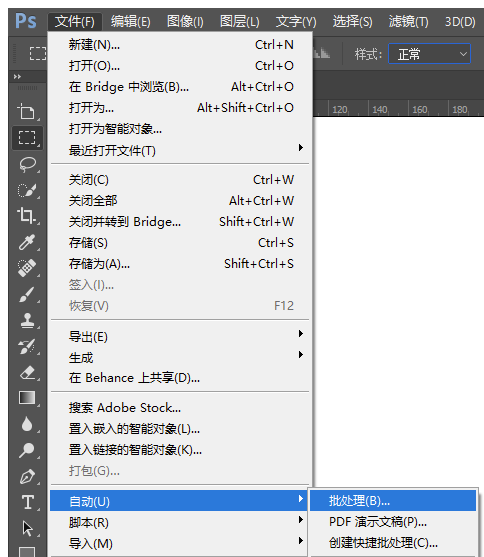This screenshot has width=484, height=557.
Task: Select the Artboard tool in toolbar
Action: pos(27,112)
